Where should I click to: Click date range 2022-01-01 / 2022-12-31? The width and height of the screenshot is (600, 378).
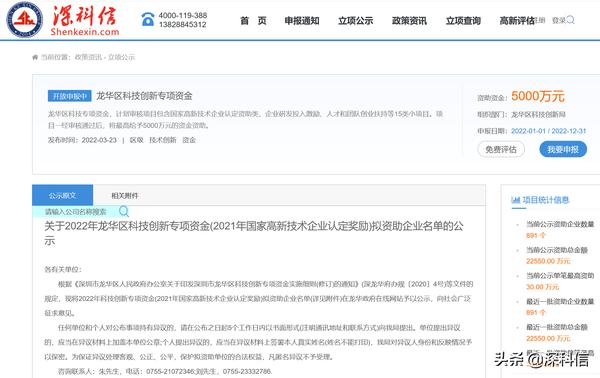pyautogui.click(x=549, y=131)
